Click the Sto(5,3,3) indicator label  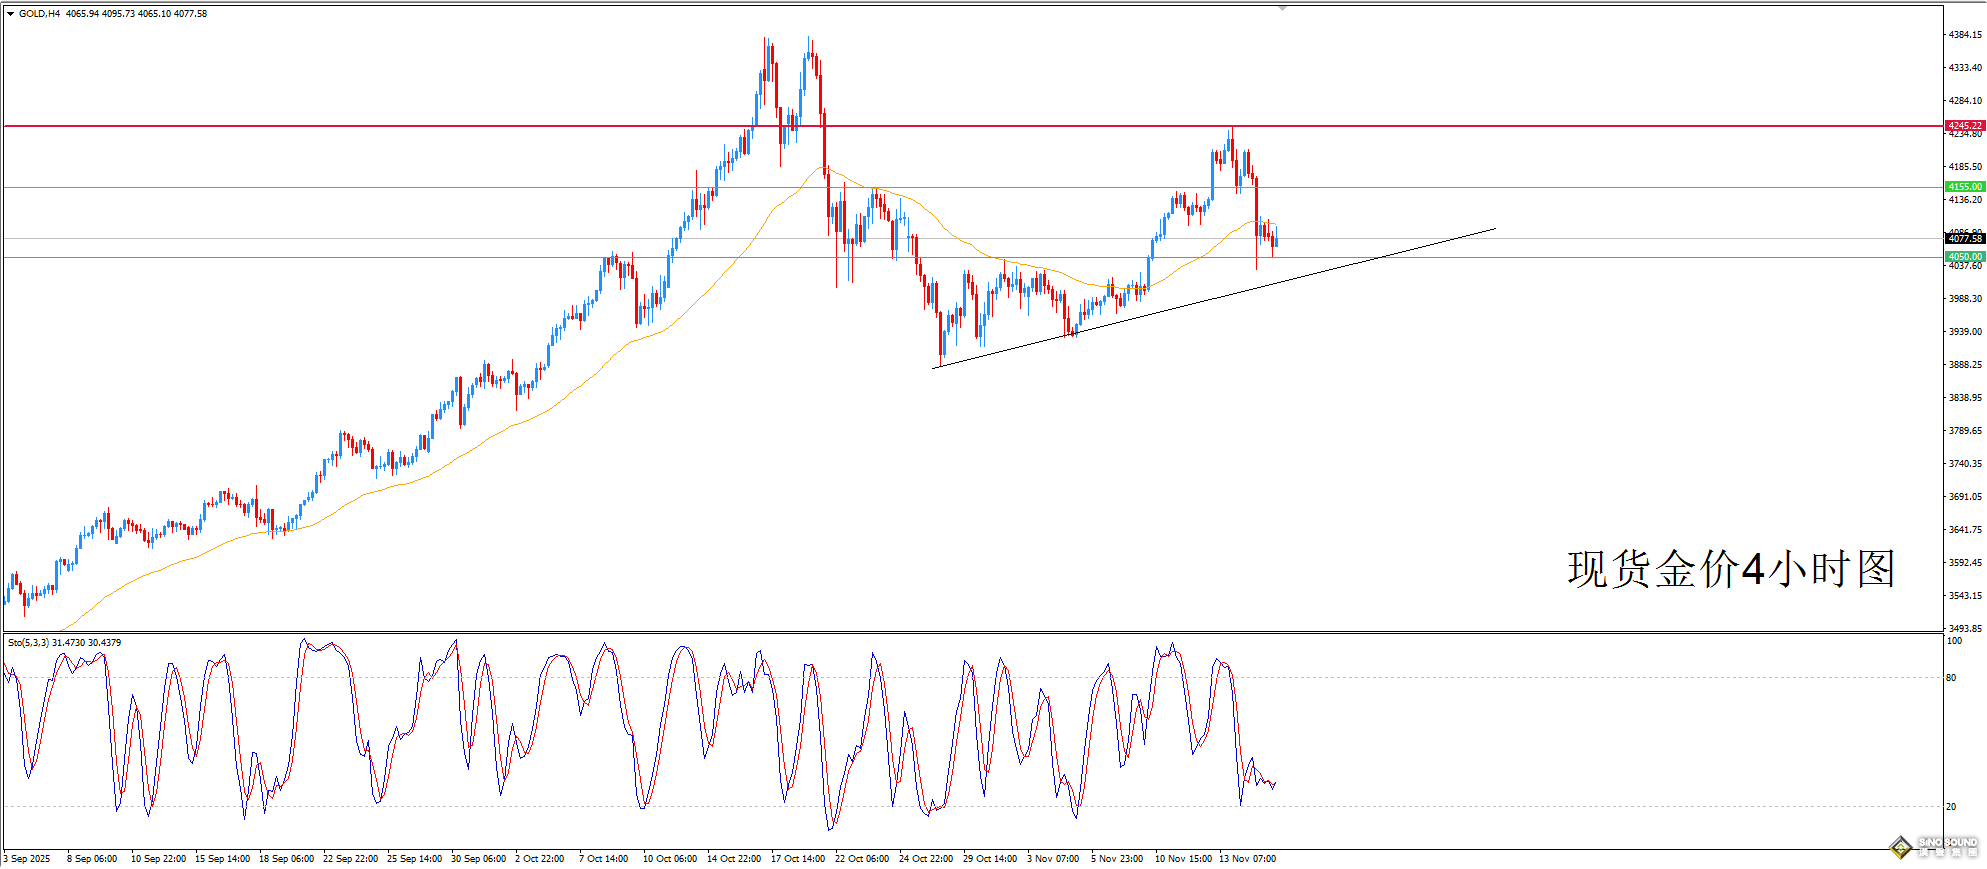pos(28,642)
